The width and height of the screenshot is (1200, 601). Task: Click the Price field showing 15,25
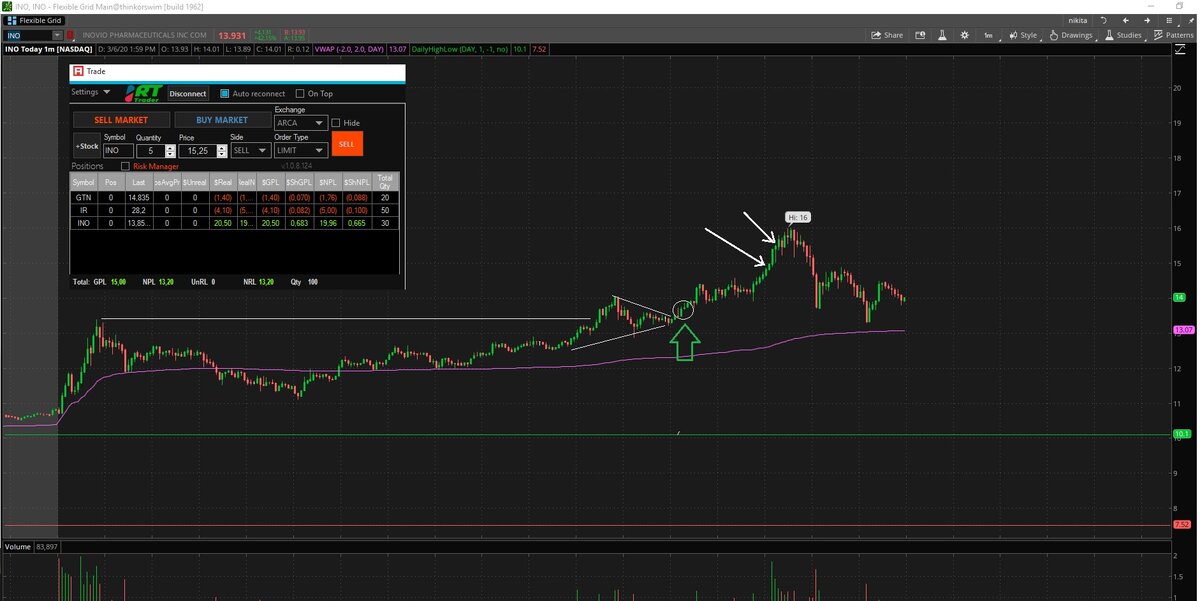pos(196,150)
